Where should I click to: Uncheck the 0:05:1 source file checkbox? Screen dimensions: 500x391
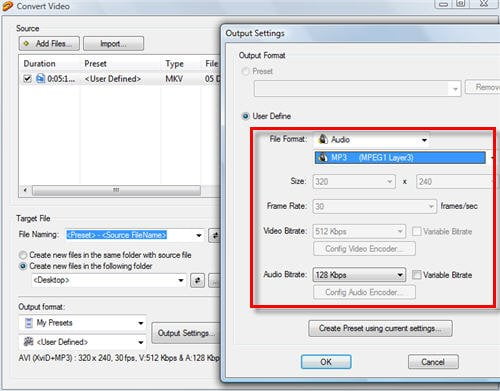(27, 79)
